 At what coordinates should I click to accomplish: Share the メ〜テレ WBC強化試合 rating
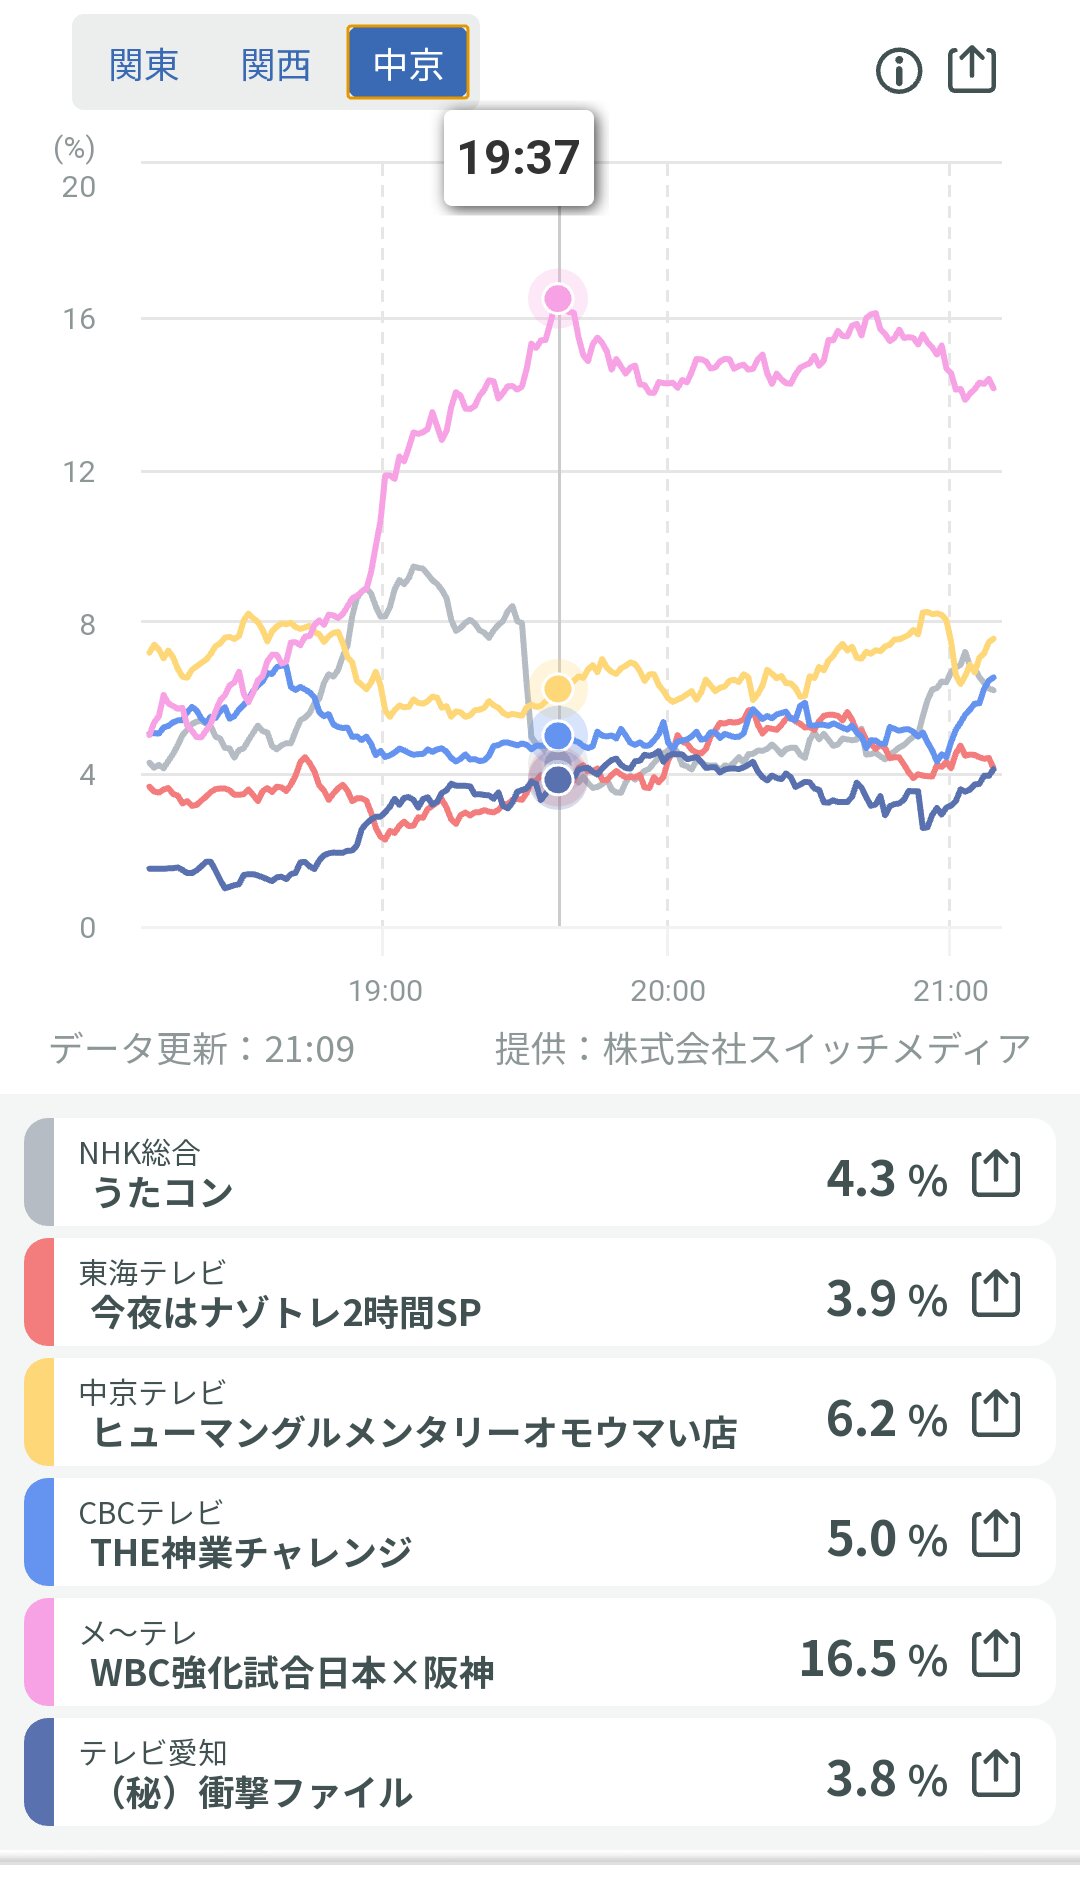[x=996, y=1654]
